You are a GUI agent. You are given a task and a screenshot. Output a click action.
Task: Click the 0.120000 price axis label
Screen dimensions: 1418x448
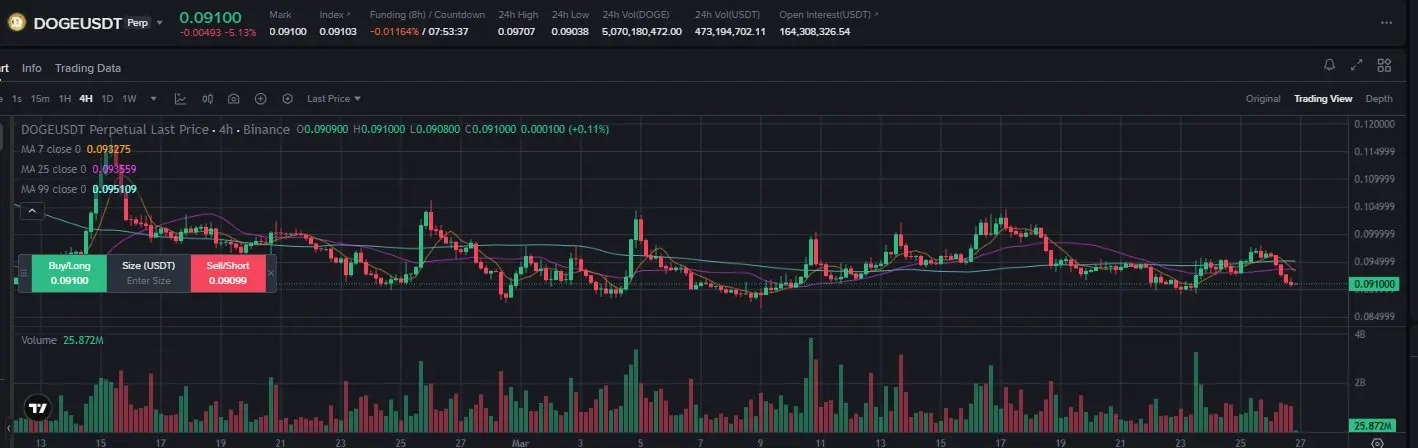(x=1375, y=124)
